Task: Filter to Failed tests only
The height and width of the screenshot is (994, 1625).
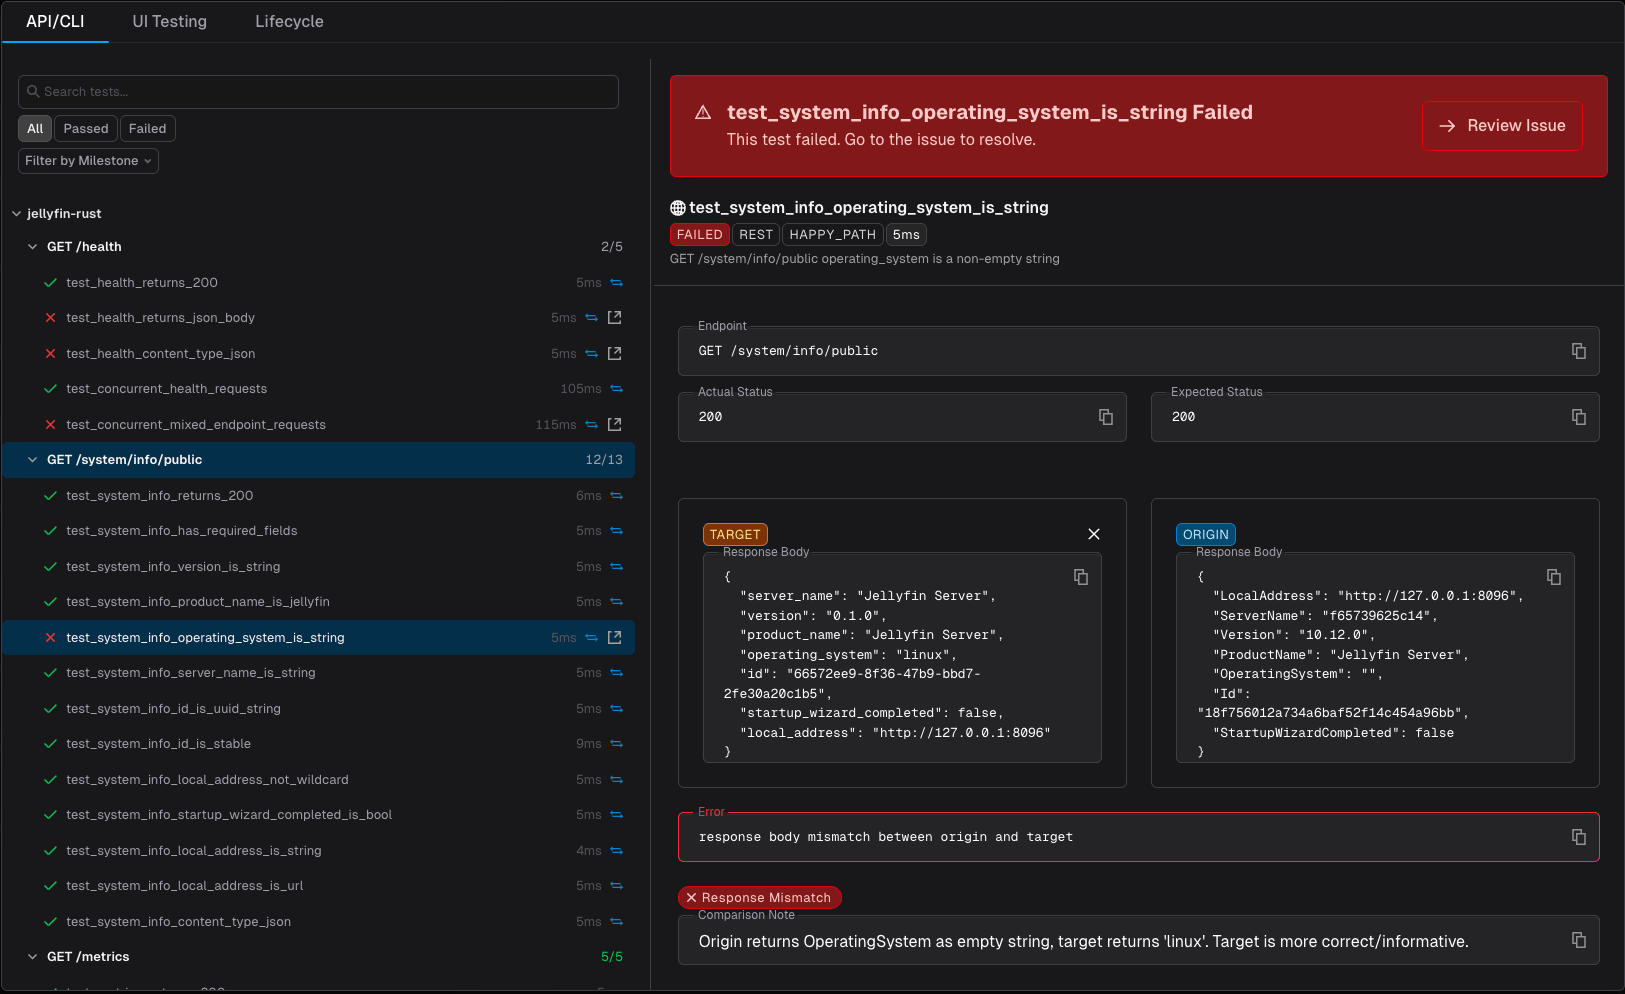Action: tap(148, 129)
